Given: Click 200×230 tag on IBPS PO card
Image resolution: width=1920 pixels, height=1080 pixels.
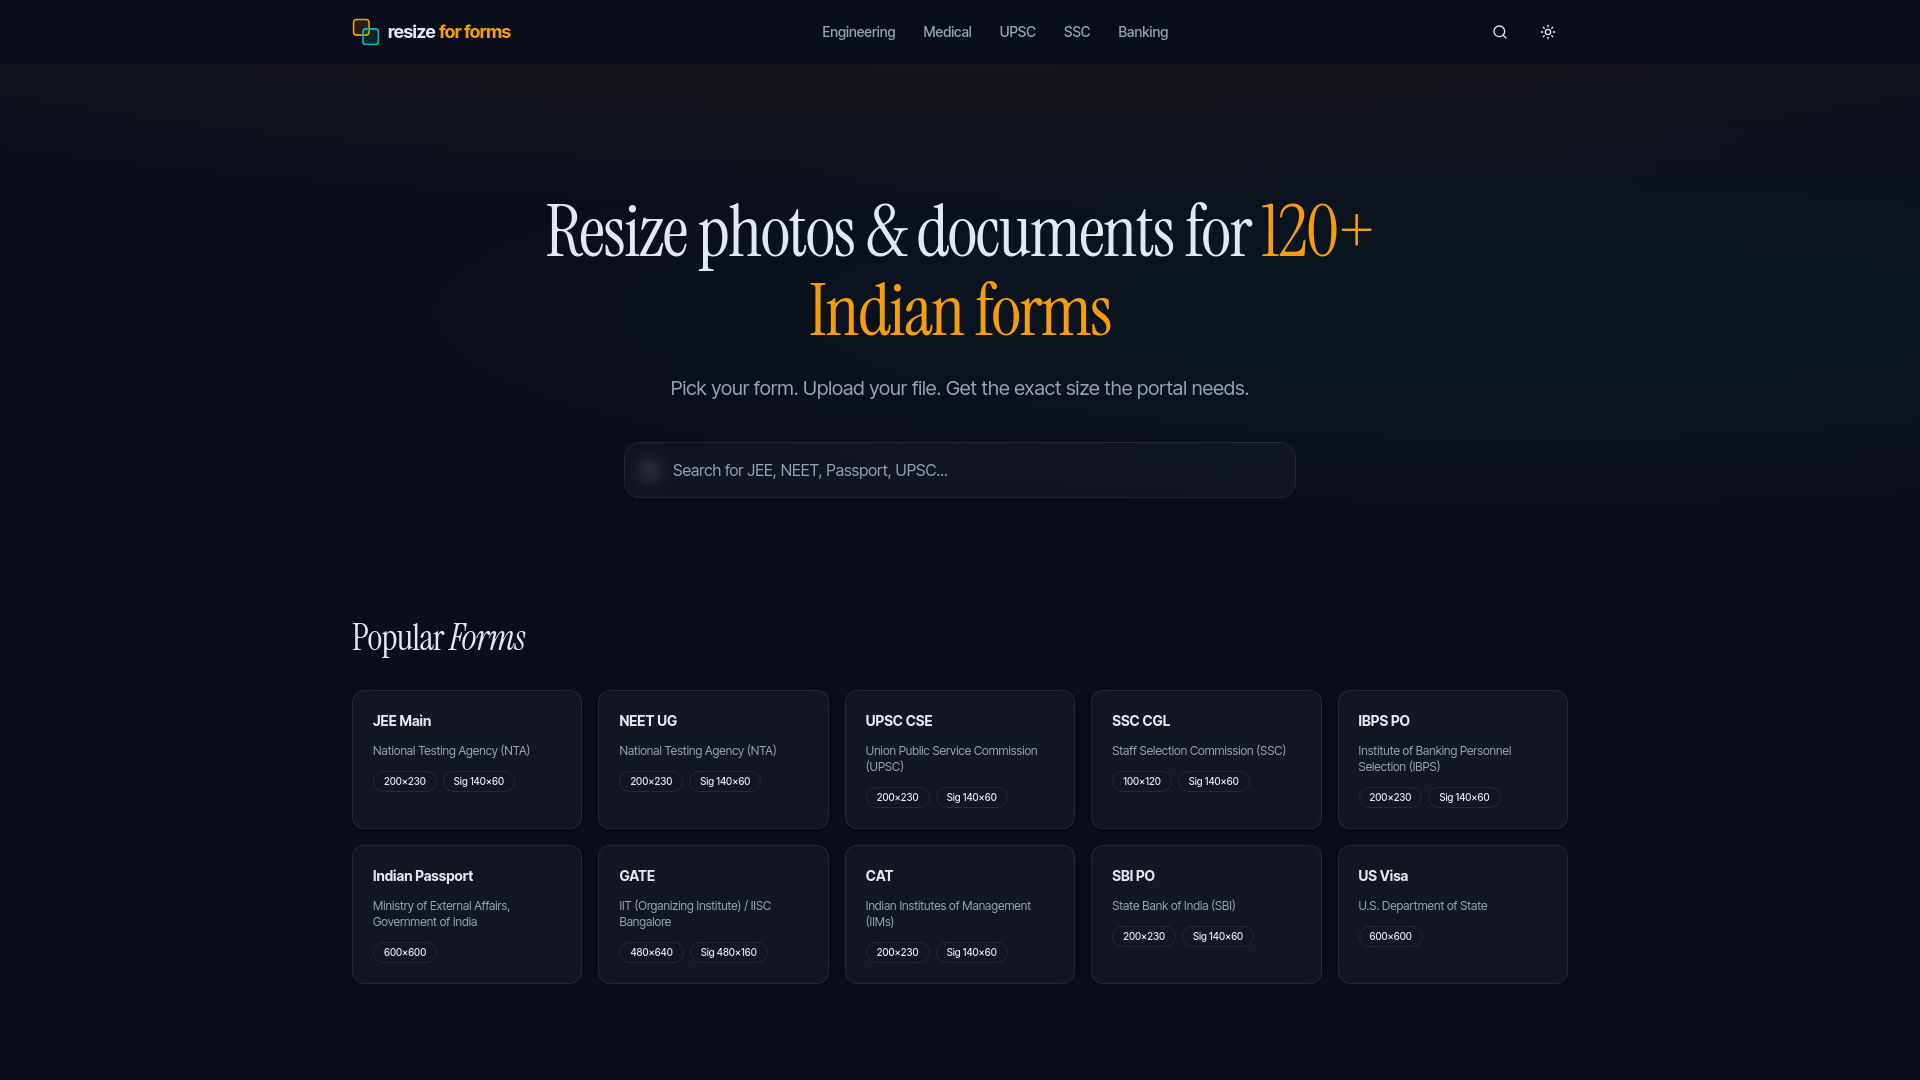Looking at the screenshot, I should [x=1390, y=798].
